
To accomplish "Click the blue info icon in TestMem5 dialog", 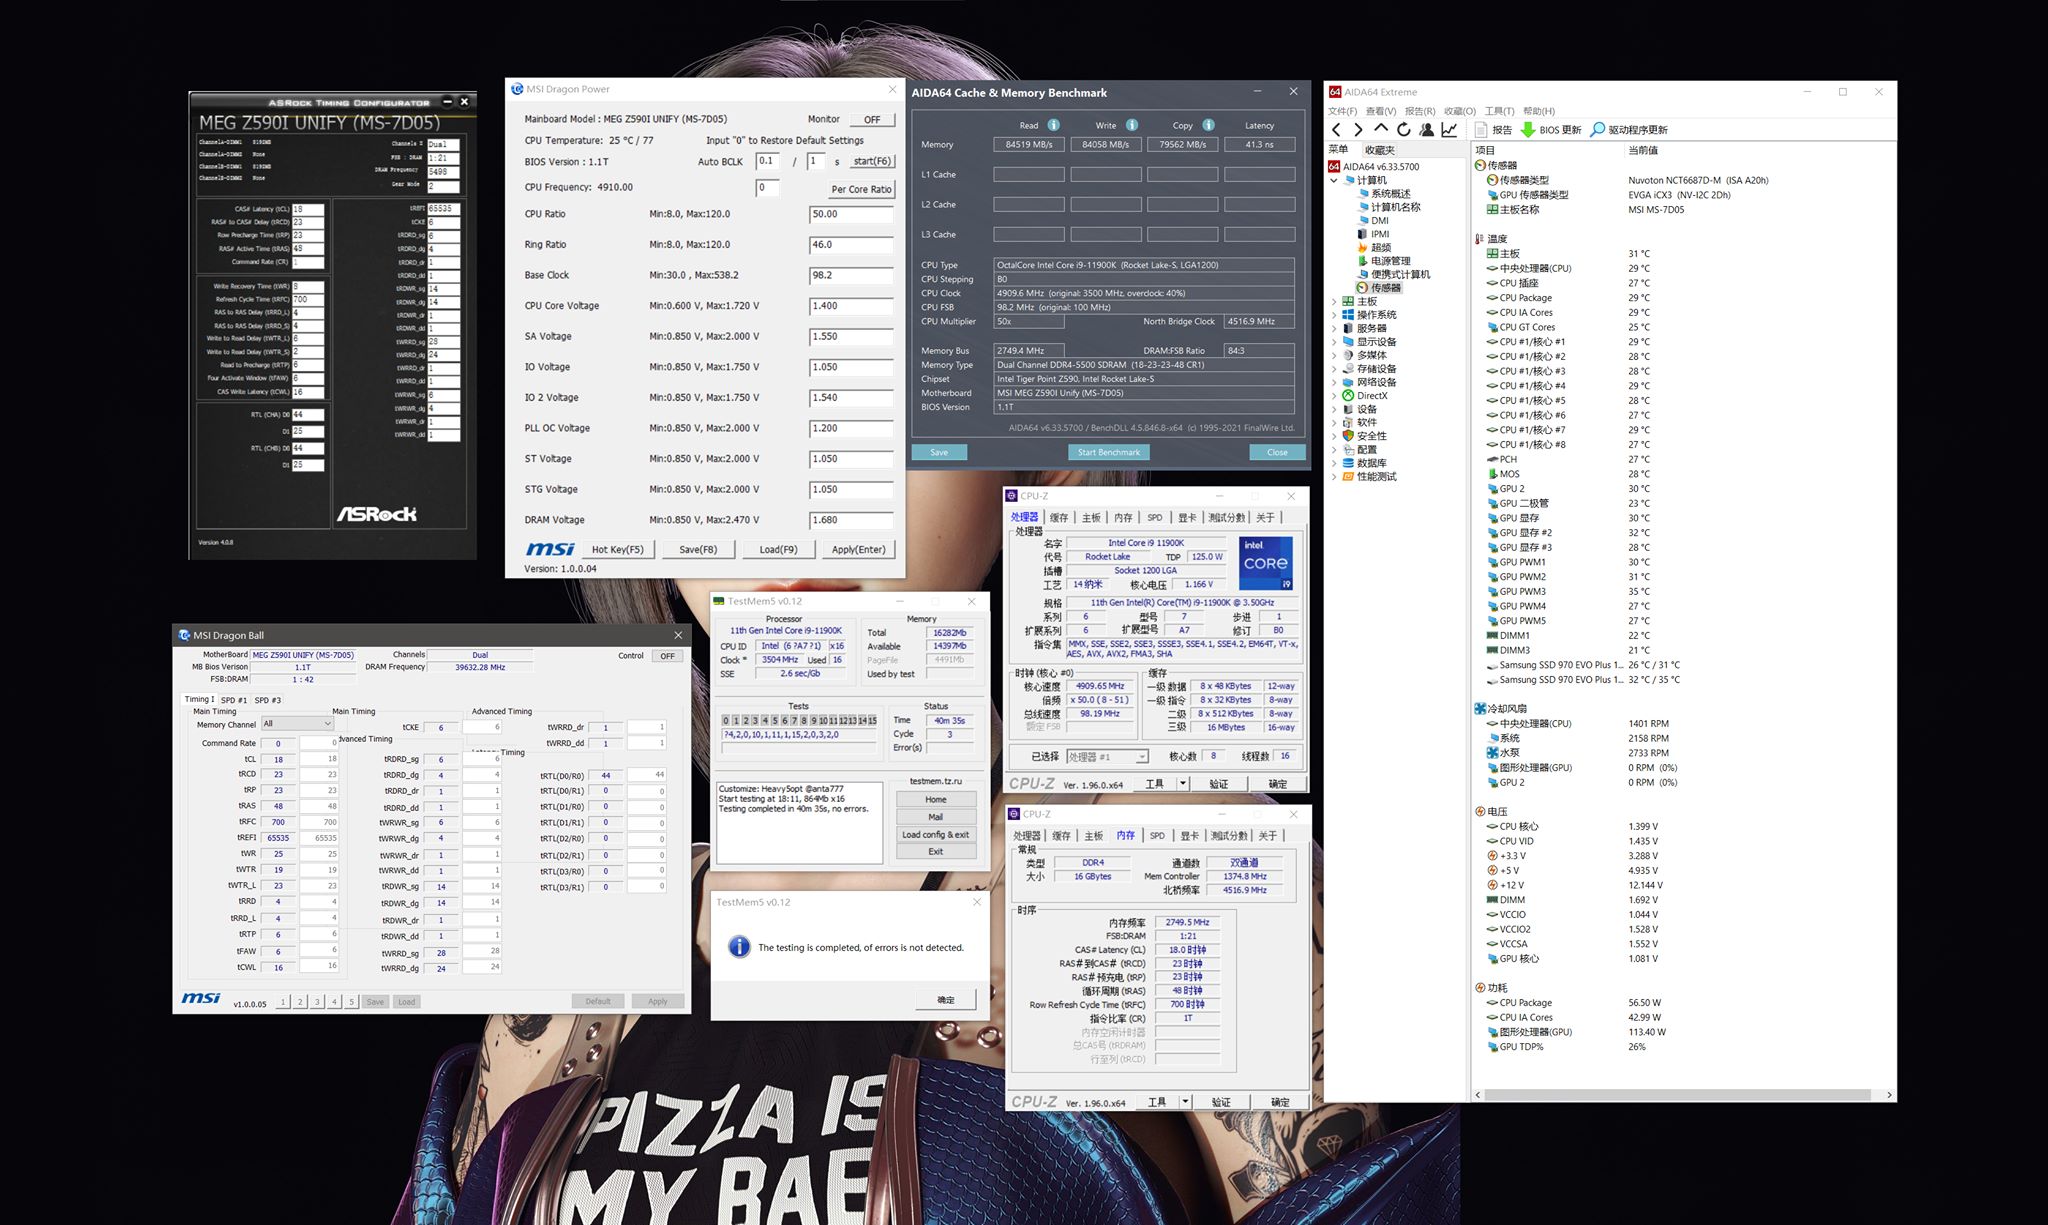I will pos(739,946).
